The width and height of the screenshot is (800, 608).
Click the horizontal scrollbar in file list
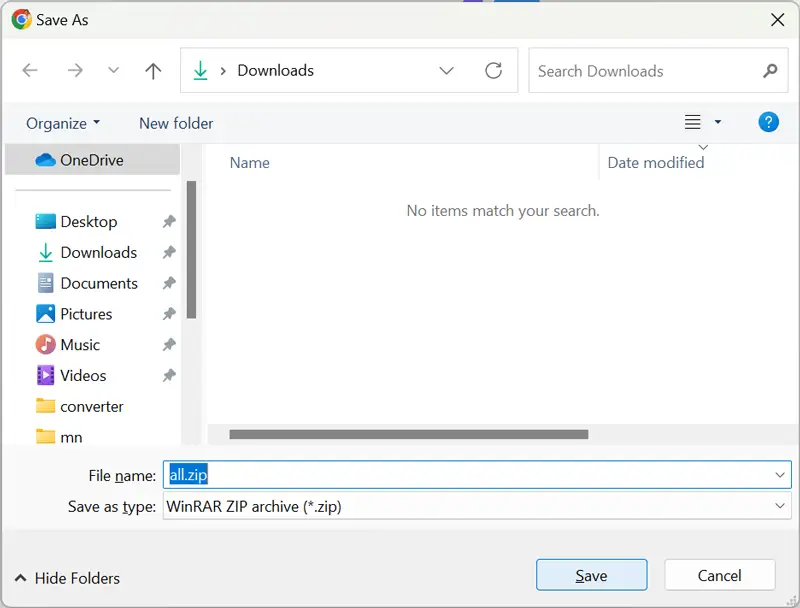tap(408, 434)
